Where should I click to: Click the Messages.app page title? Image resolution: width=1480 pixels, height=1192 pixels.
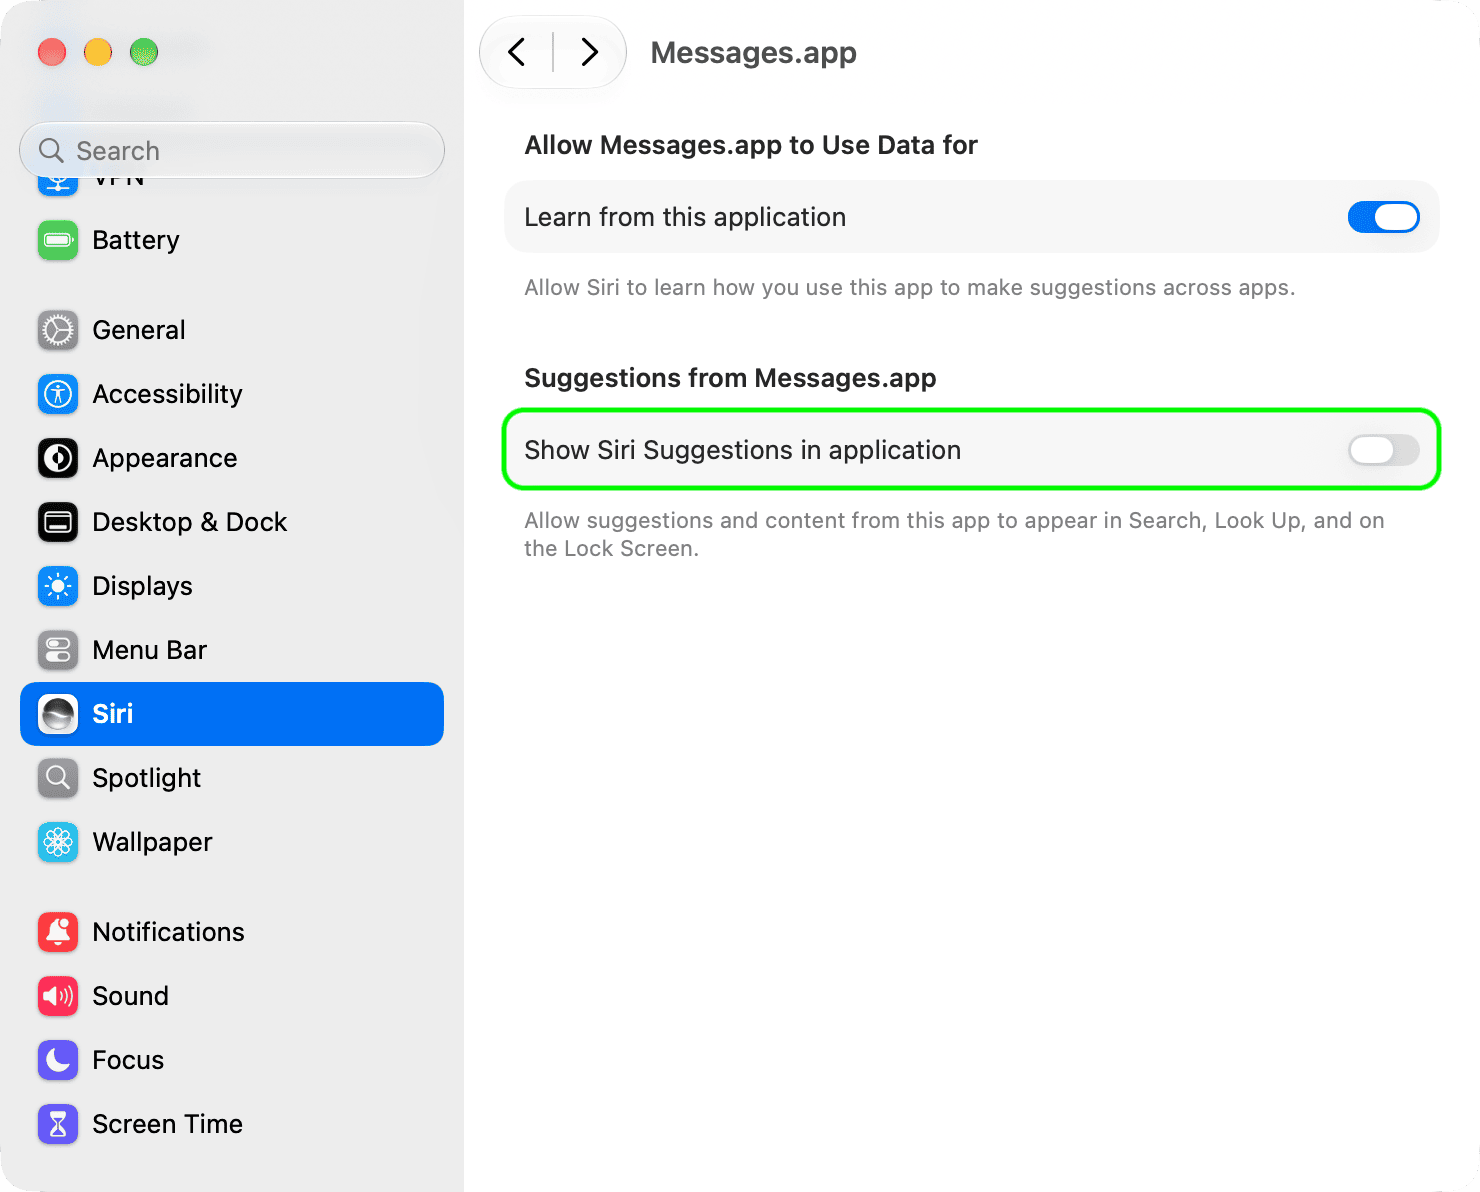(753, 52)
